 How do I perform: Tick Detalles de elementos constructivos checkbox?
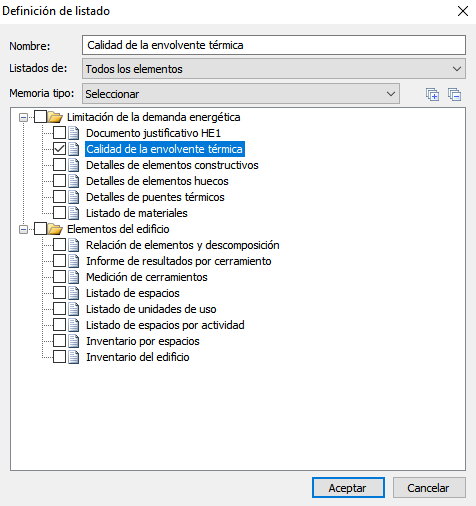(59, 165)
